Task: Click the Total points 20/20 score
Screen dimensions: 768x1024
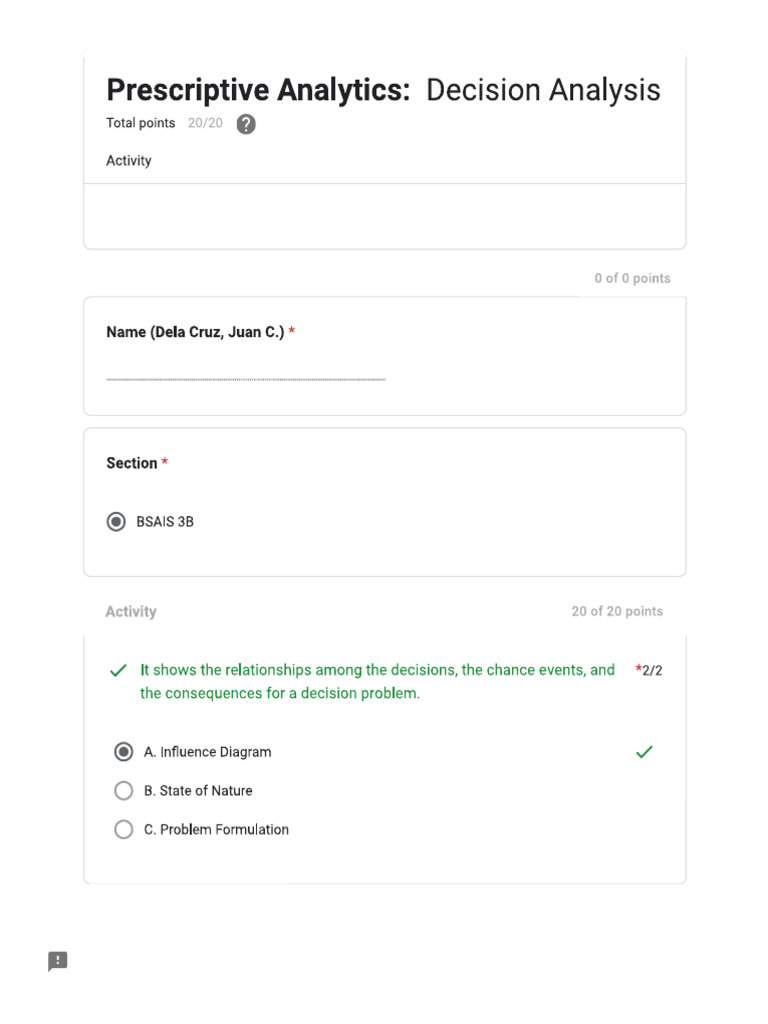Action: click(x=165, y=123)
